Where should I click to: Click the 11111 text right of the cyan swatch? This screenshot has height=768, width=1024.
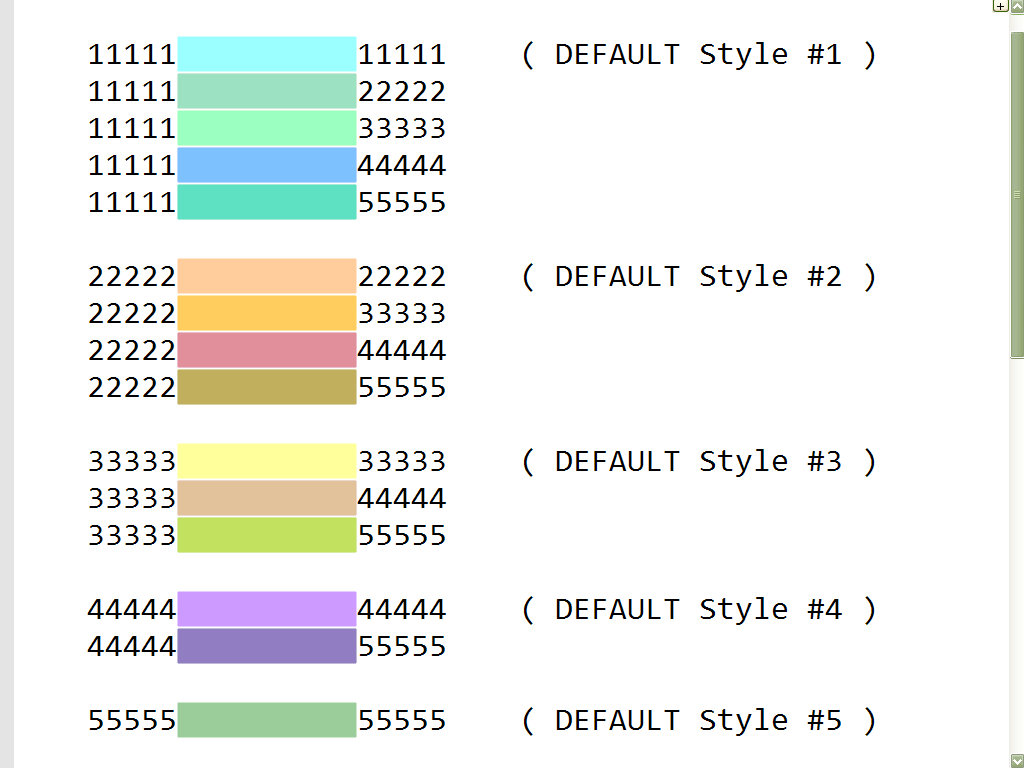(402, 55)
